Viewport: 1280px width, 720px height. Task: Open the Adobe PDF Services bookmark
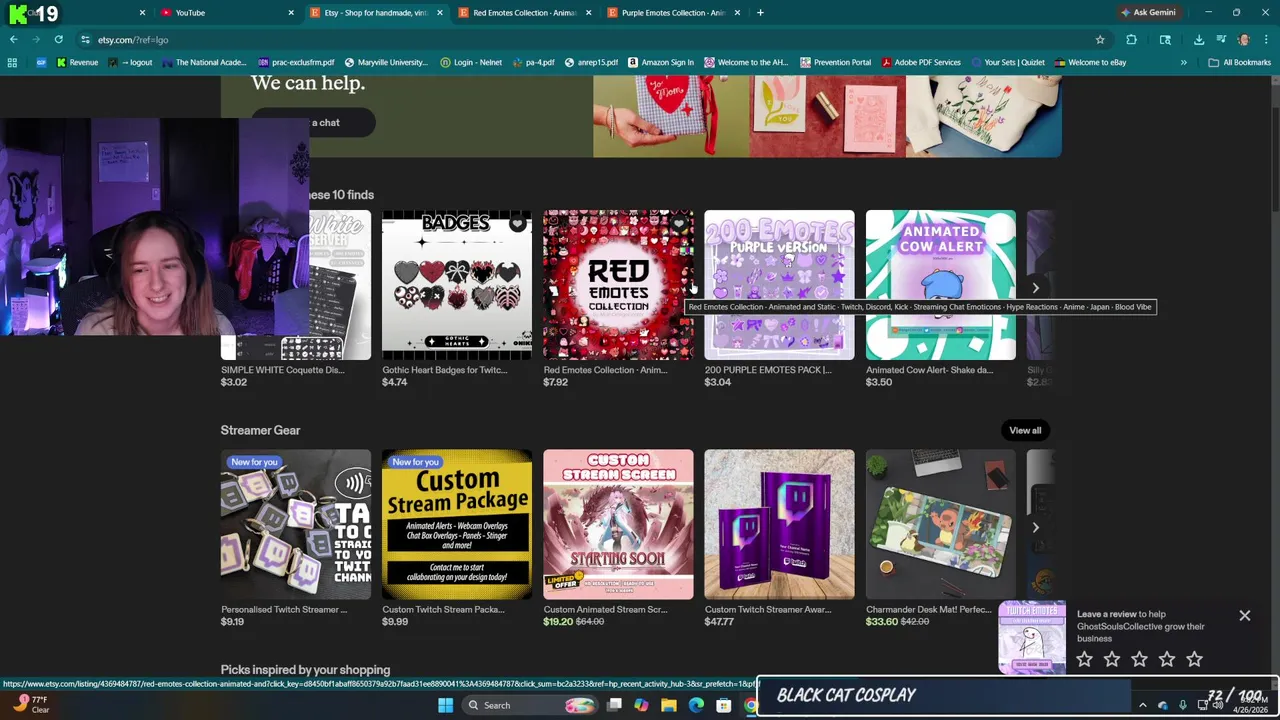coord(920,62)
